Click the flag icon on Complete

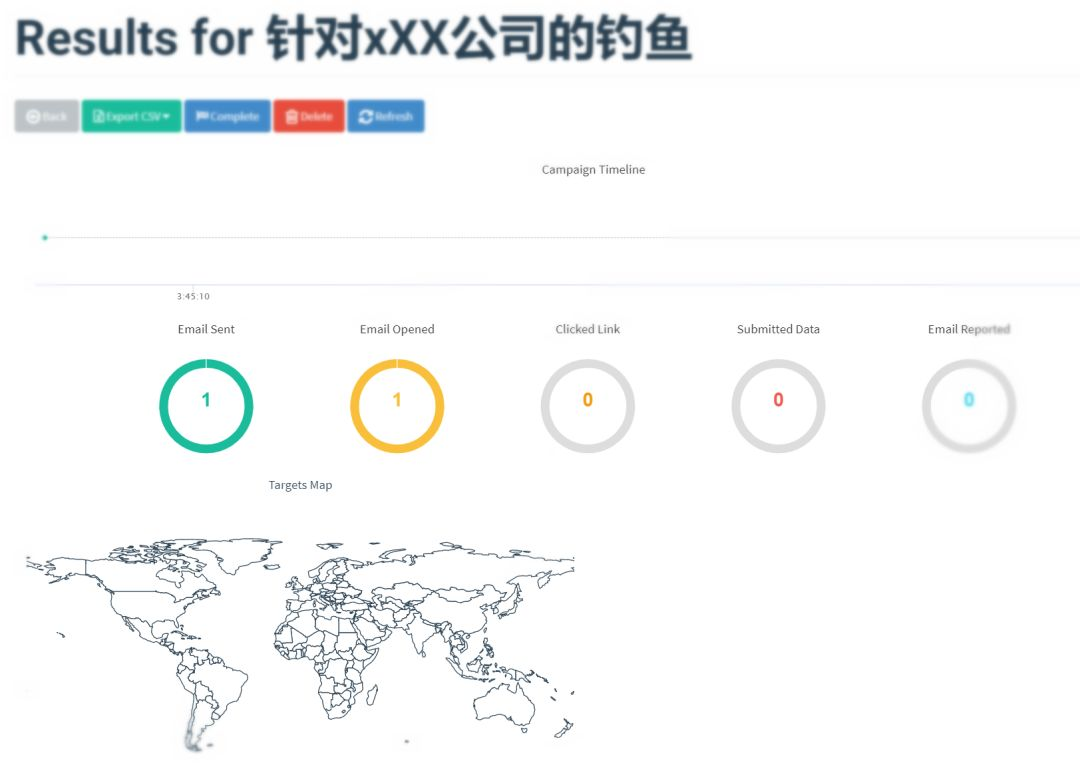pos(202,116)
